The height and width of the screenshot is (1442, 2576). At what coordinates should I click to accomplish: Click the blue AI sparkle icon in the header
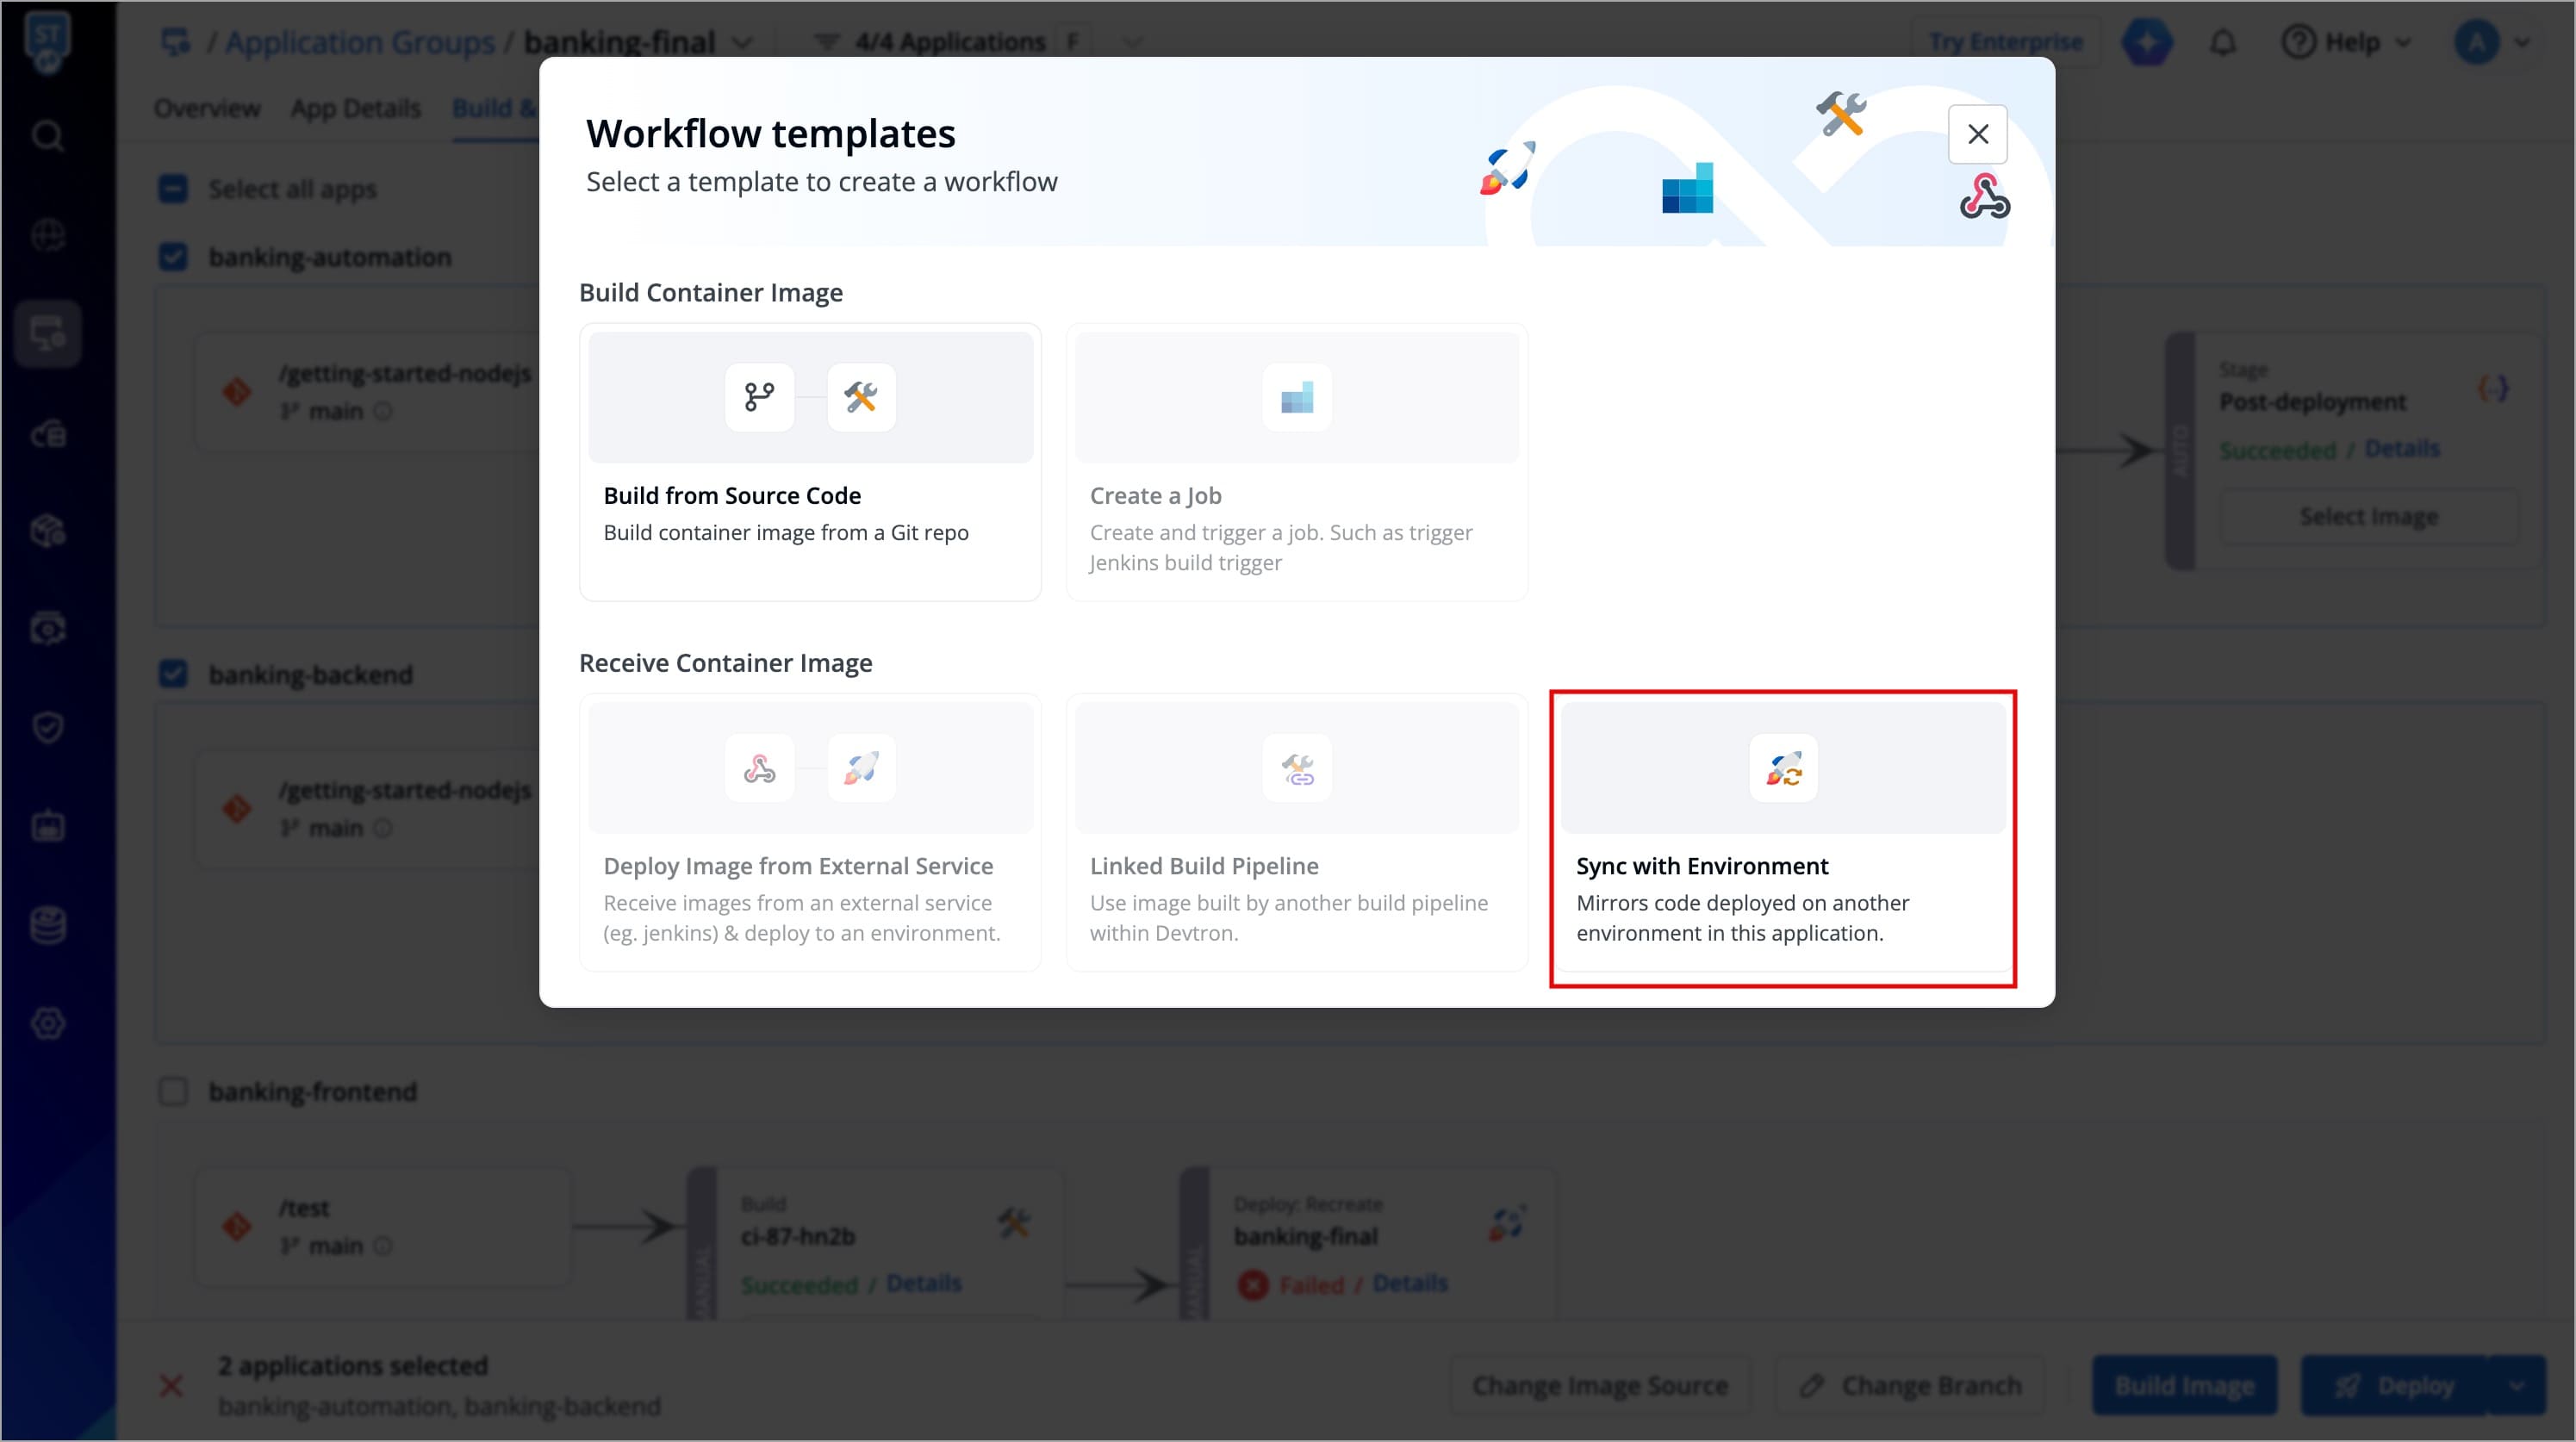click(x=2146, y=43)
